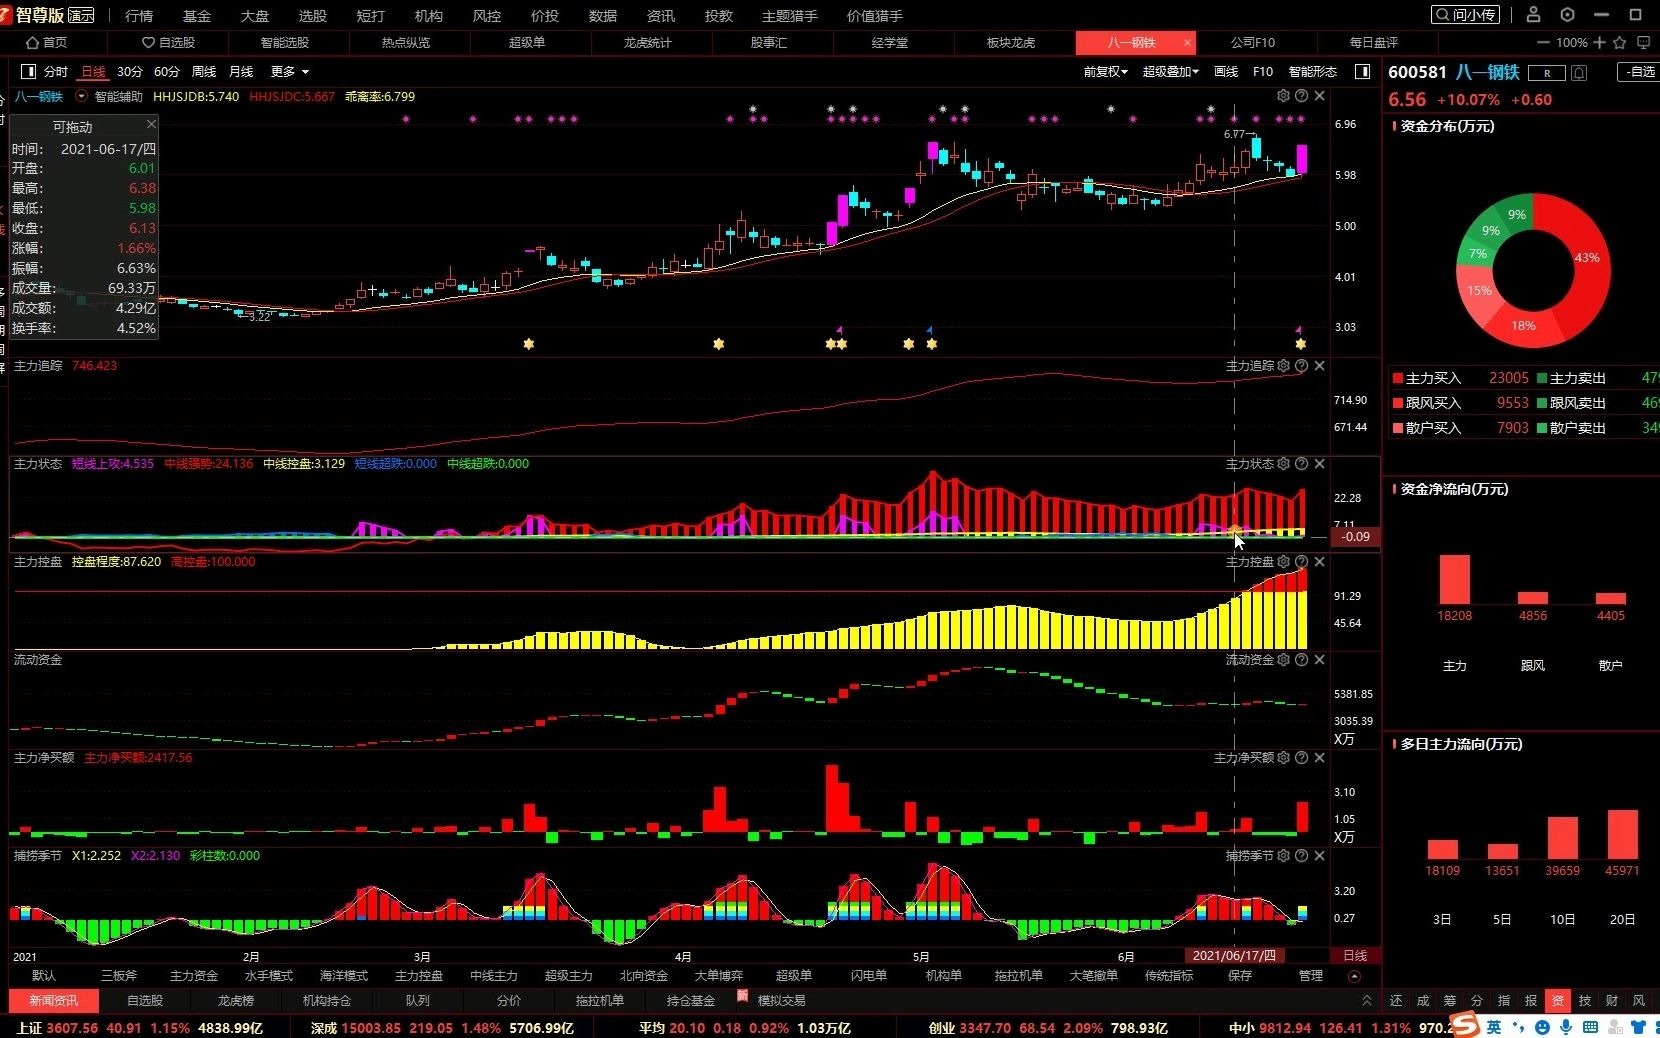Open 新闻资讯 bottom tab

(x=54, y=1000)
